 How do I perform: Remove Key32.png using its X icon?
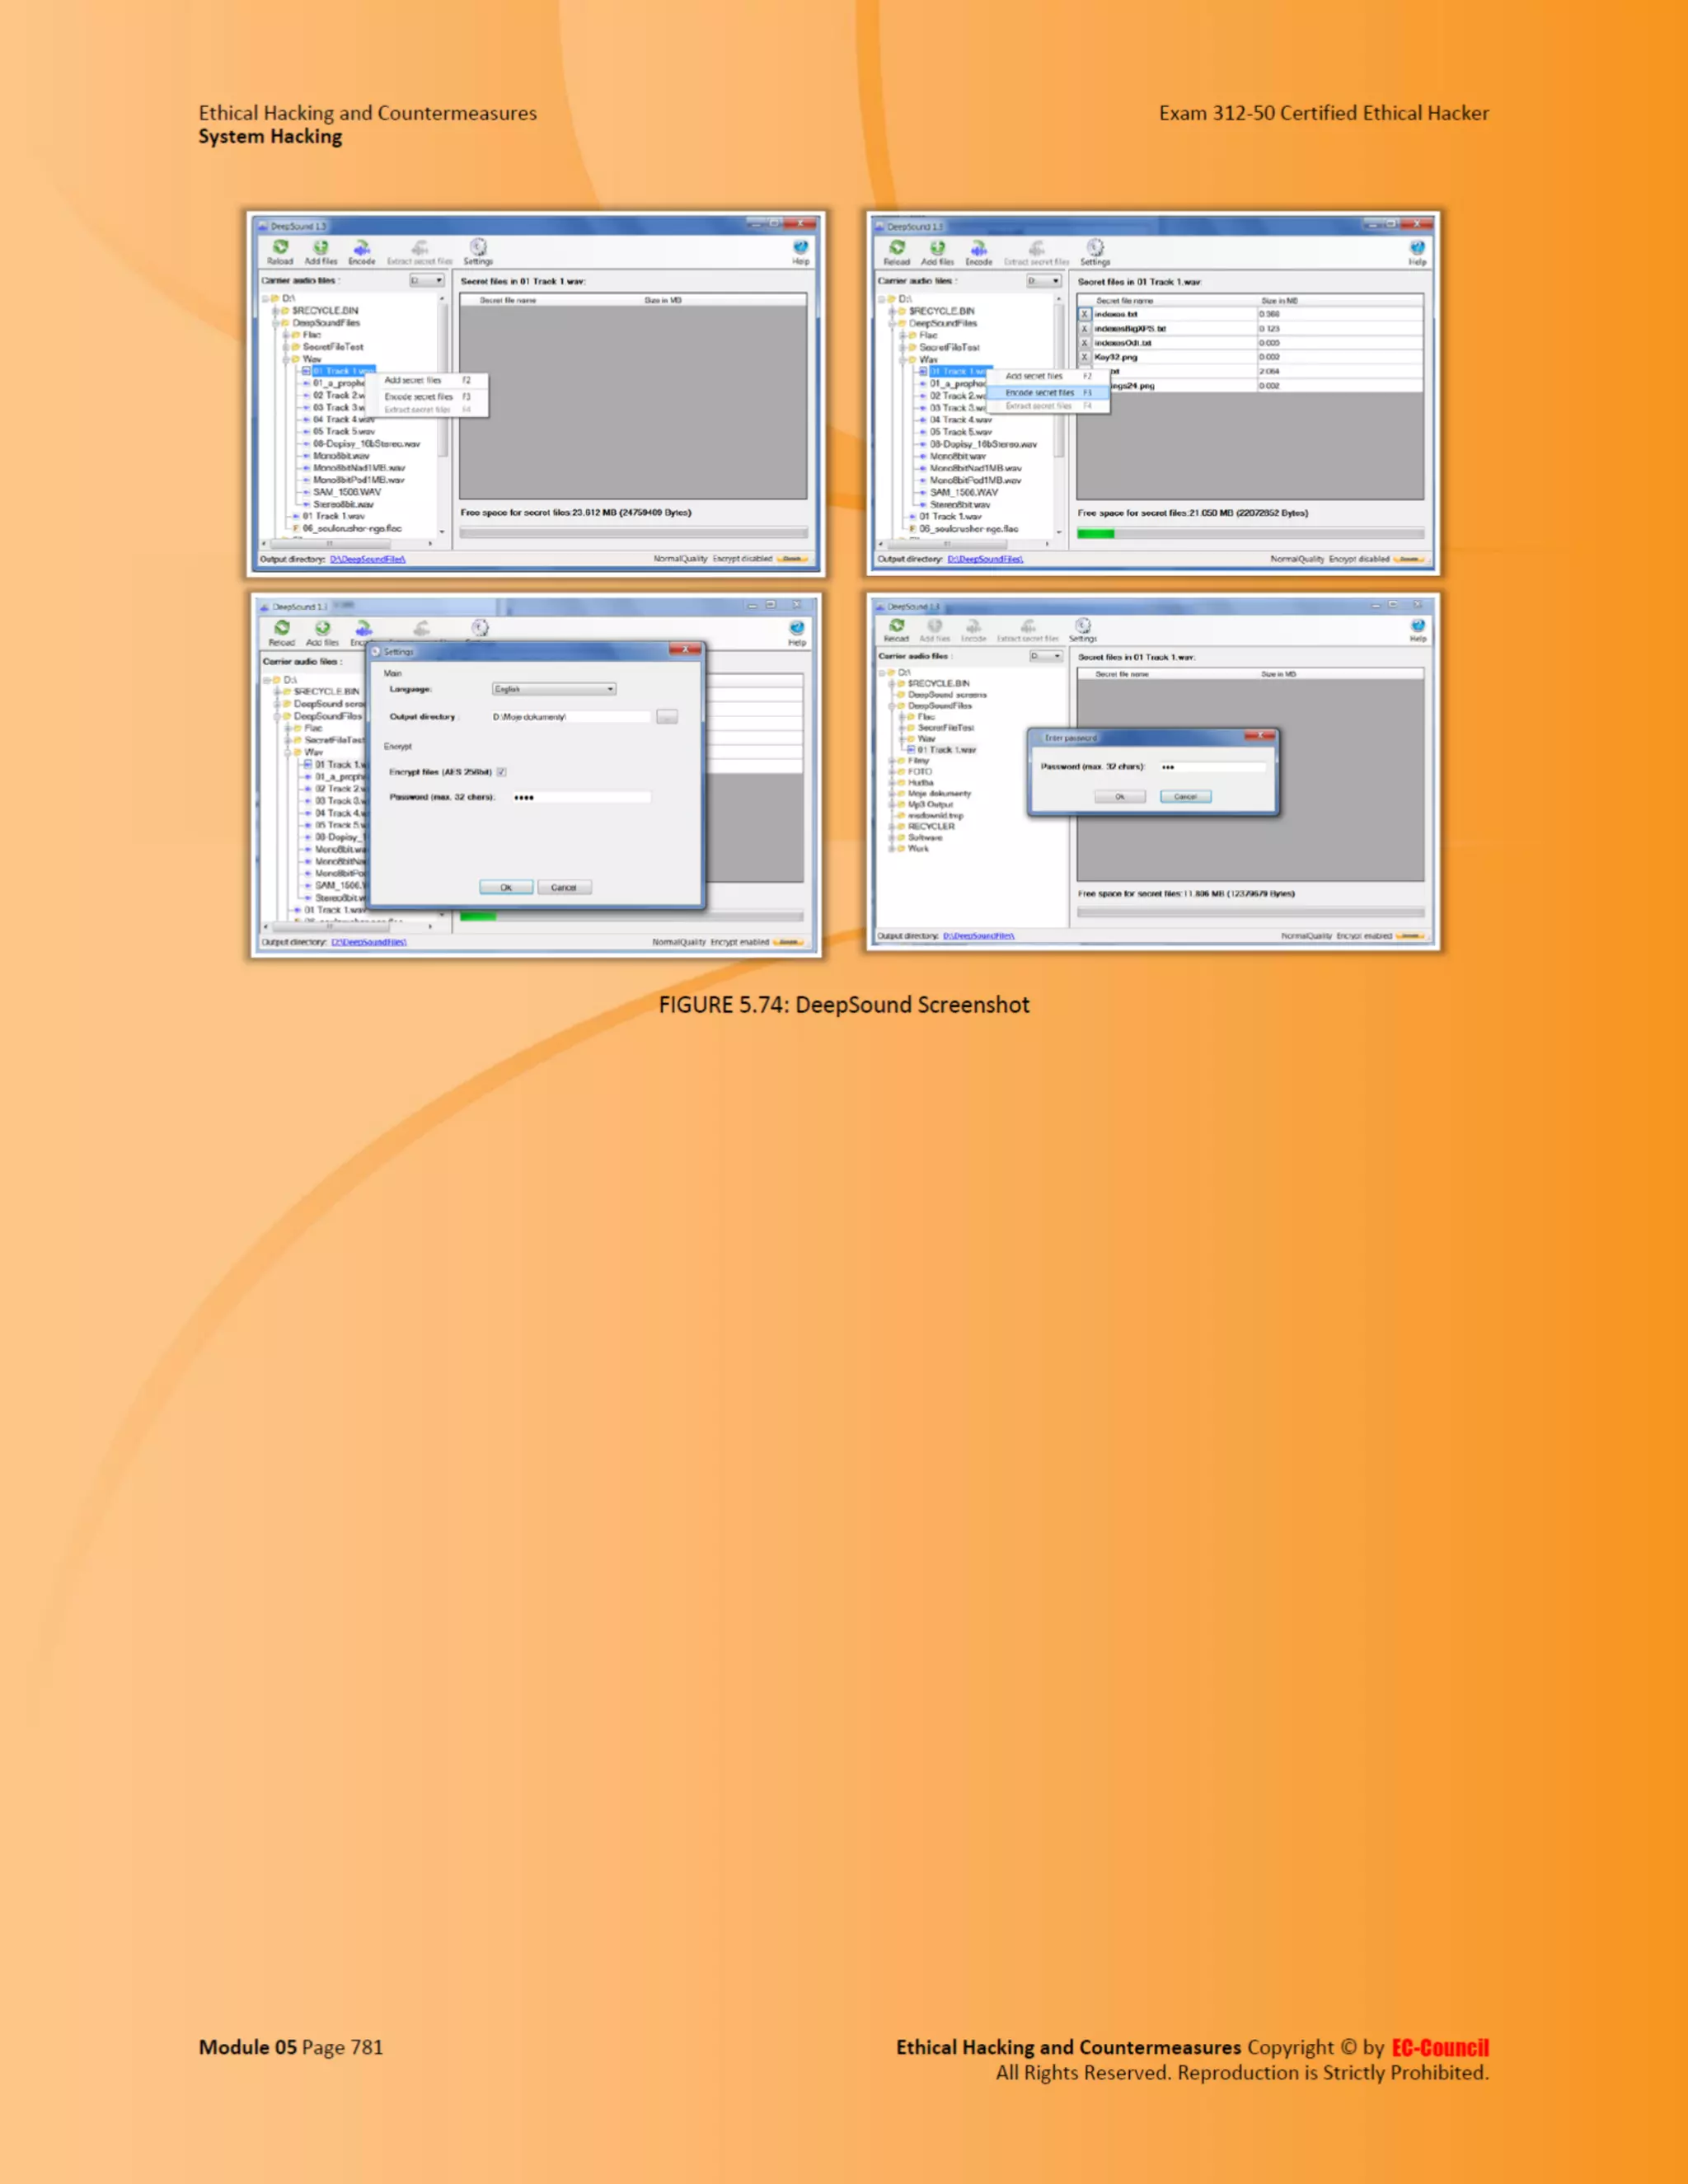1084,357
